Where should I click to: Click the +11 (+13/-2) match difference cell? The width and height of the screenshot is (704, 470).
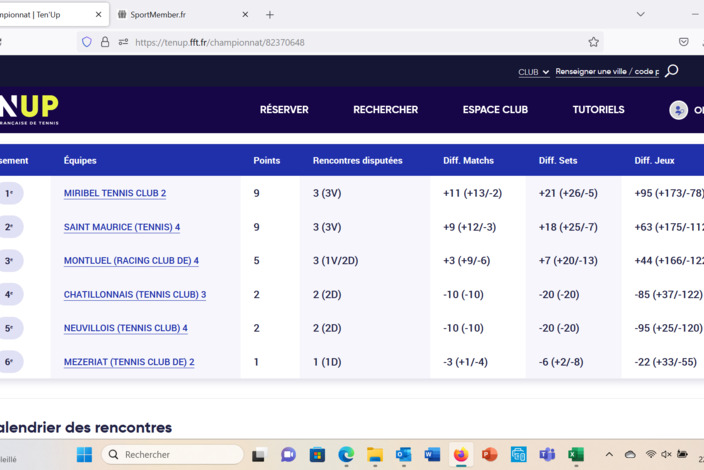click(x=472, y=193)
